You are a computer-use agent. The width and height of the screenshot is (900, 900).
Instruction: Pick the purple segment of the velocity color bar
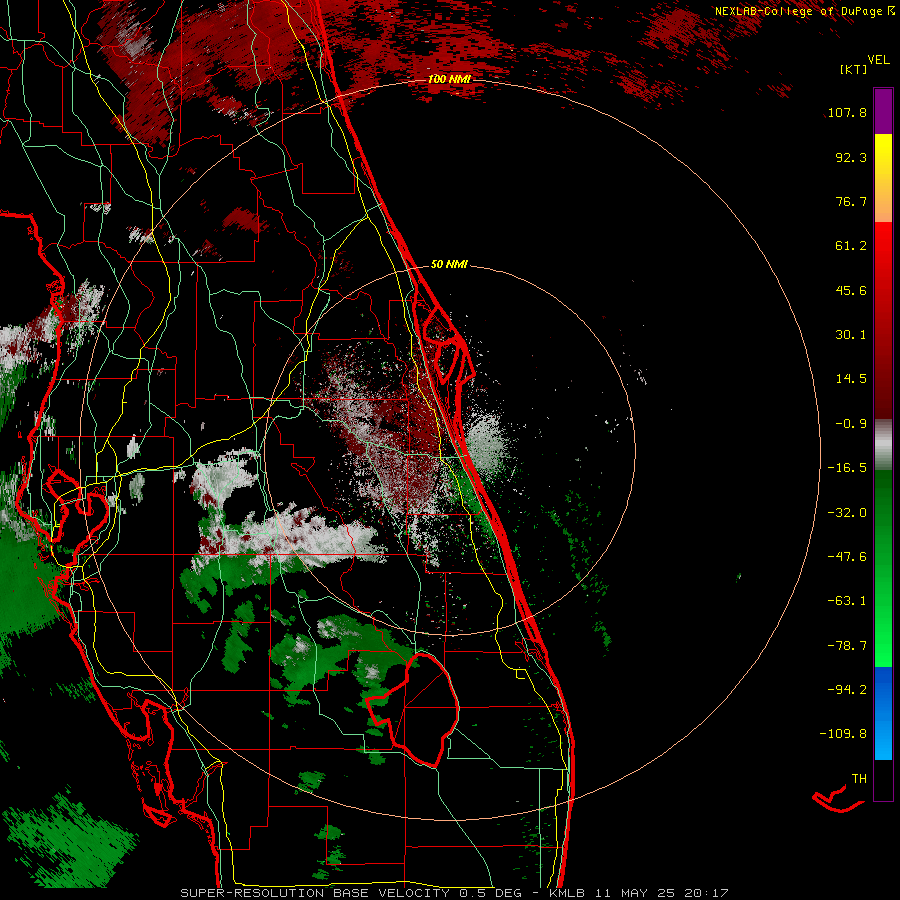[x=883, y=111]
